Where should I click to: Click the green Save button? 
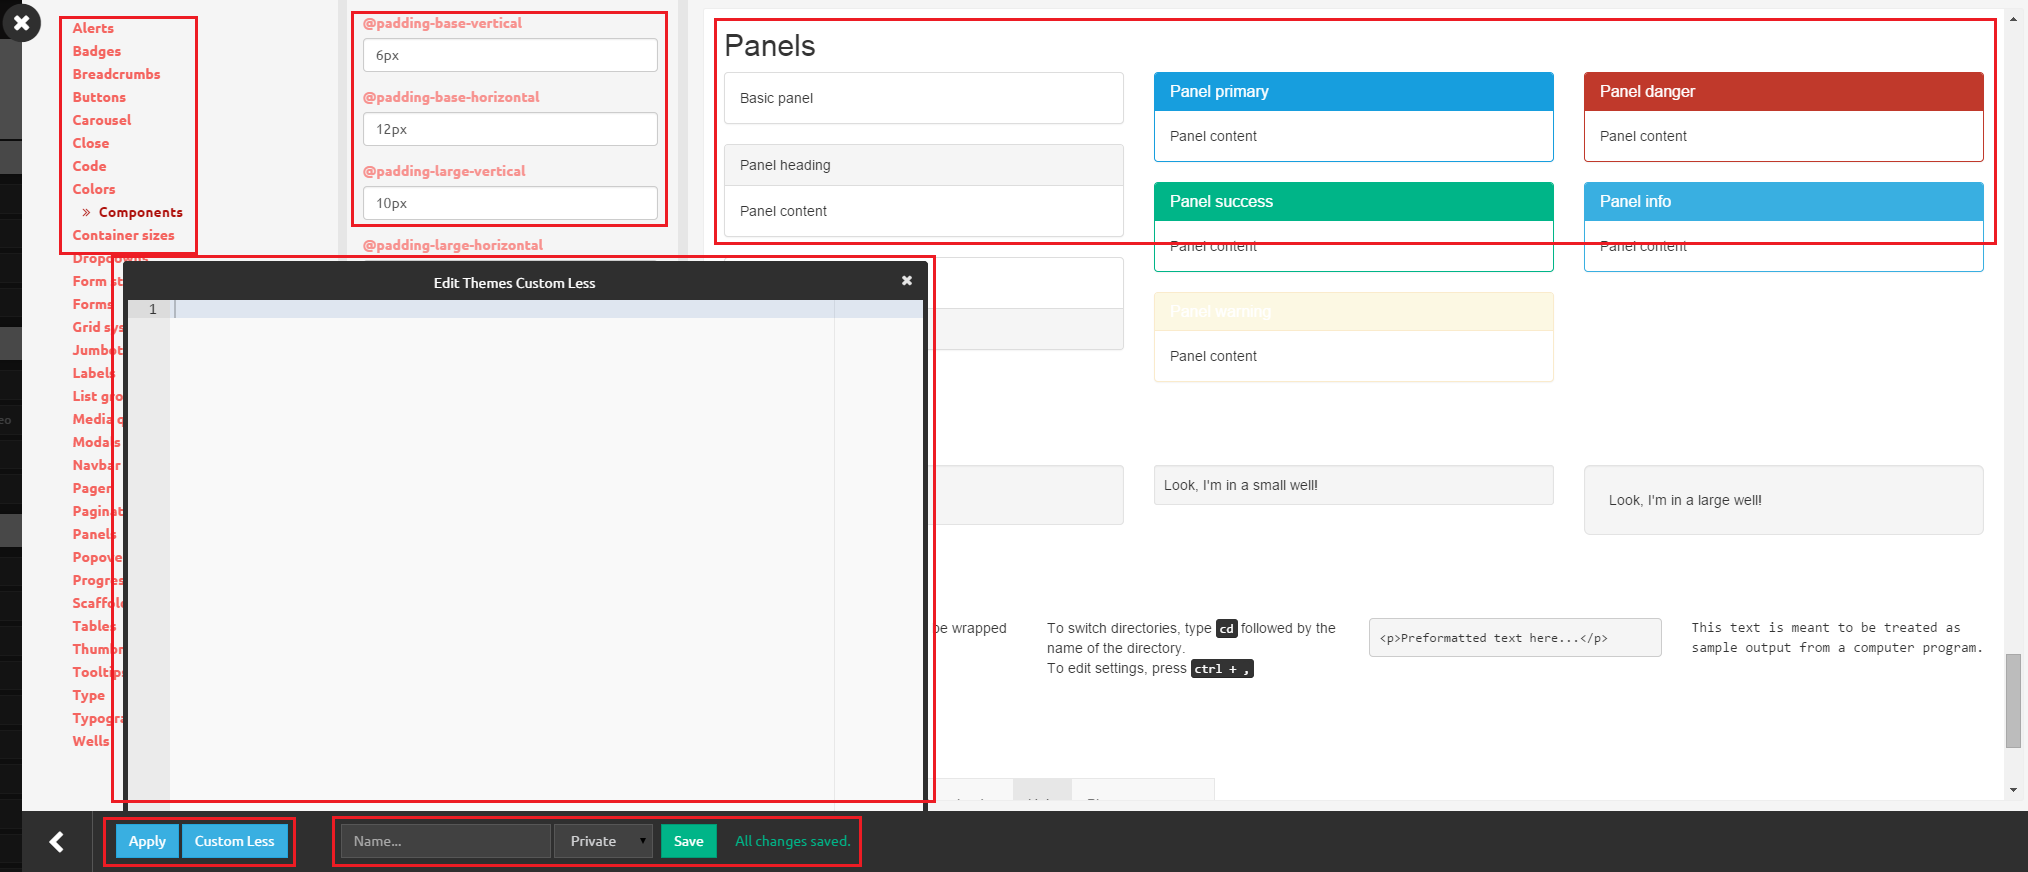(688, 841)
